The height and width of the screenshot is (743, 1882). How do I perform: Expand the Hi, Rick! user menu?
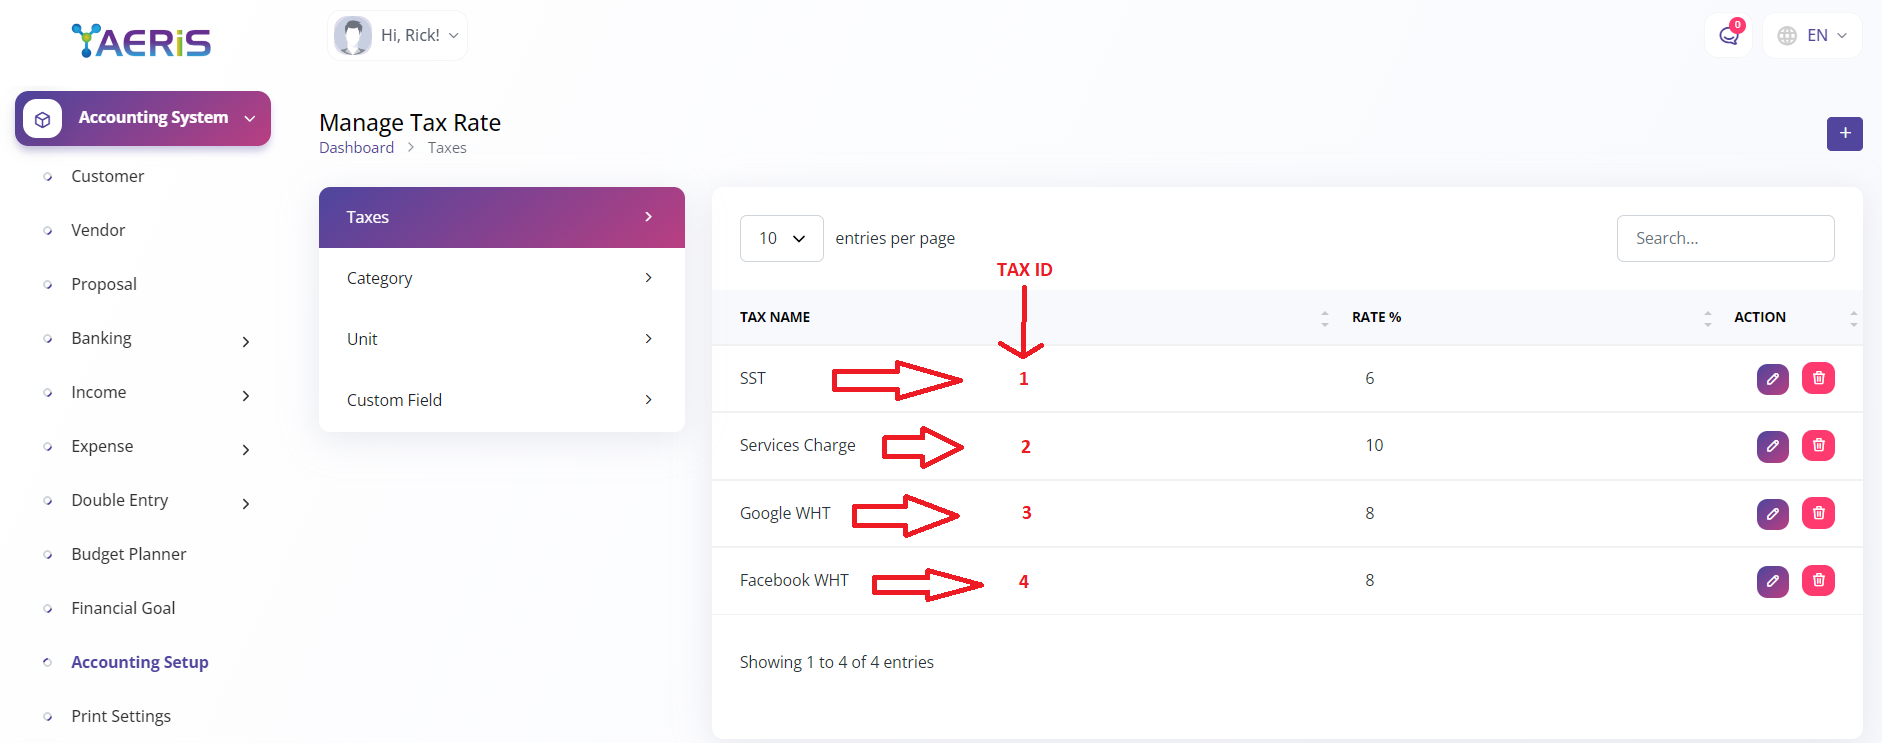click(x=398, y=36)
